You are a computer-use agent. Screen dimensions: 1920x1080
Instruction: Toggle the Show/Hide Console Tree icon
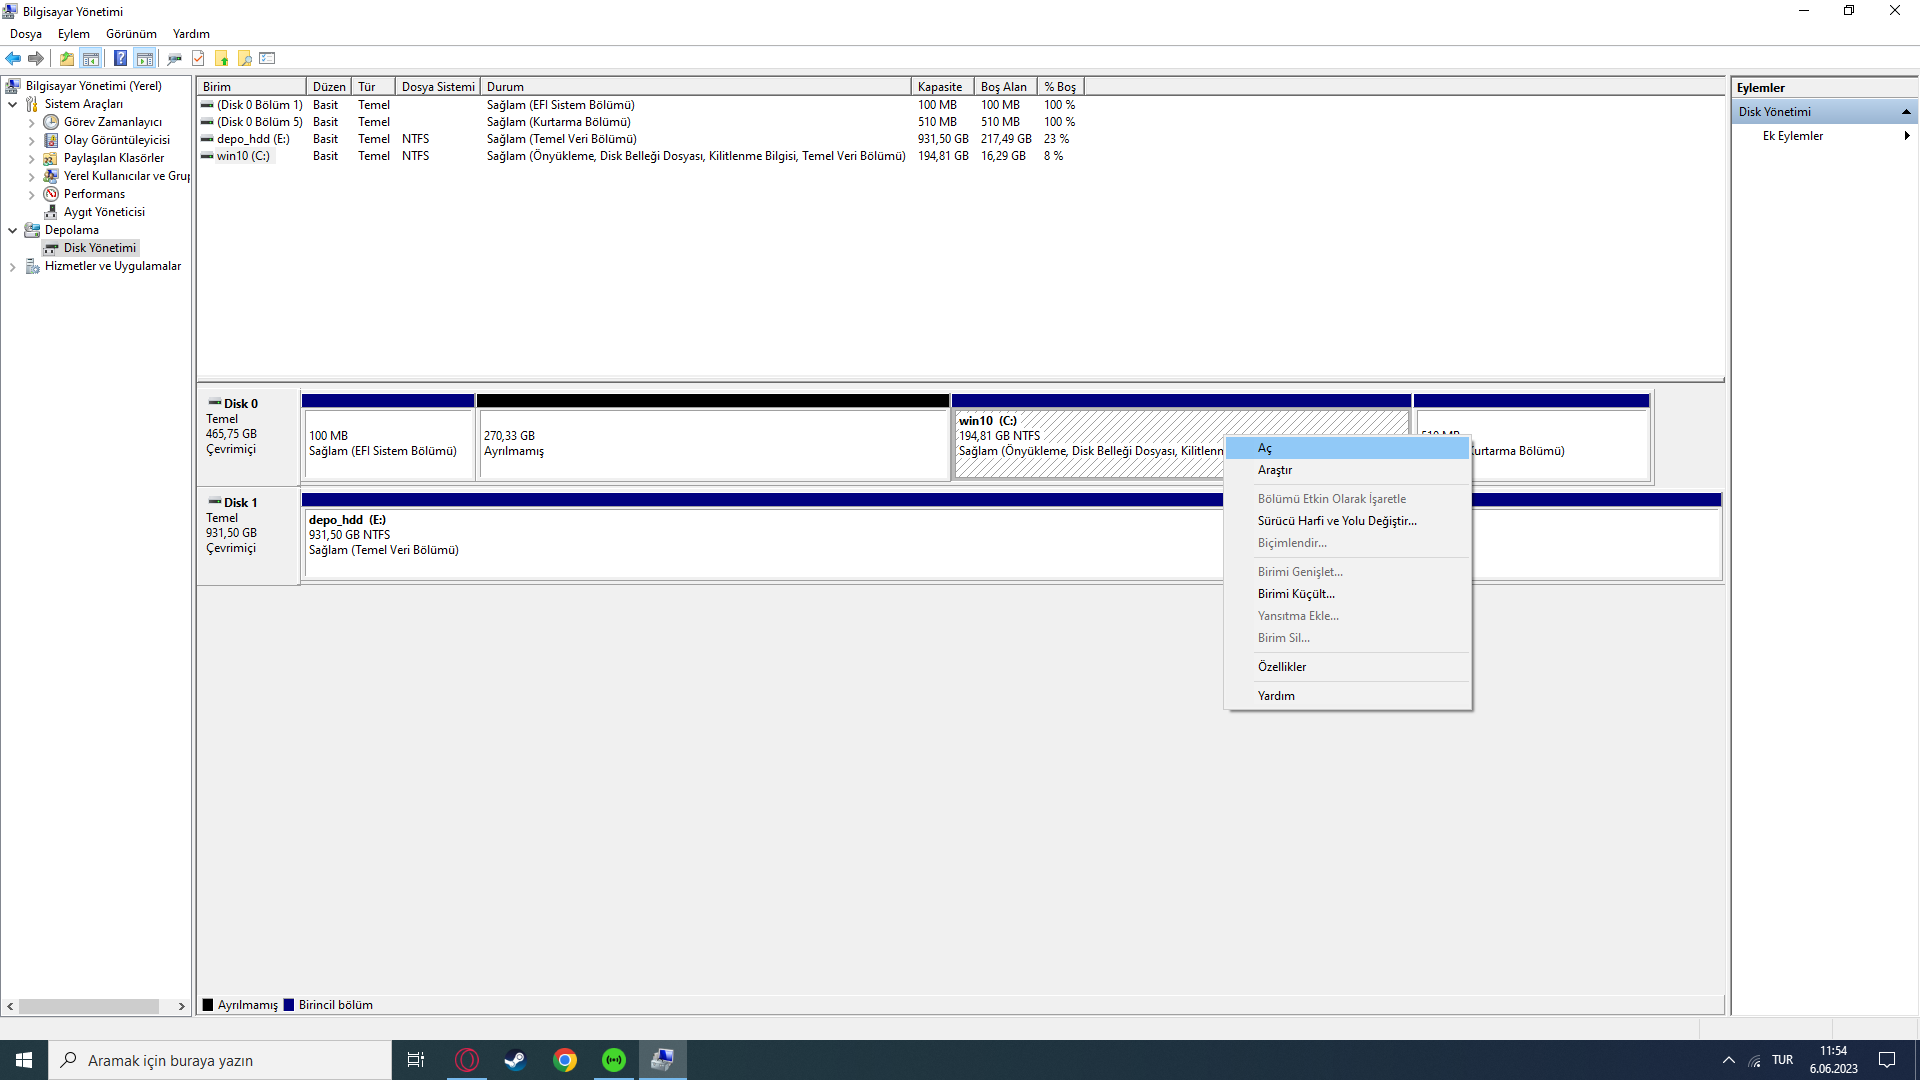pyautogui.click(x=91, y=58)
